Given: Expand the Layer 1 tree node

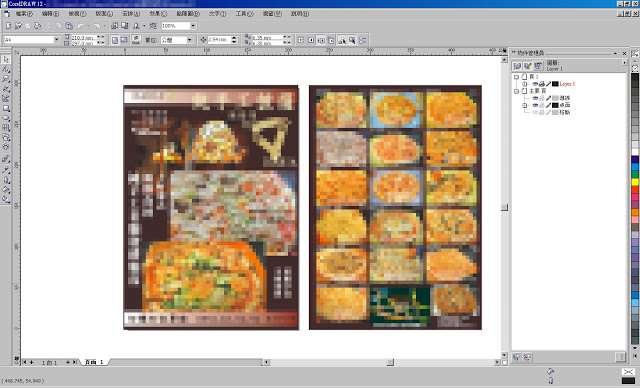Looking at the screenshot, I should tap(524, 84).
